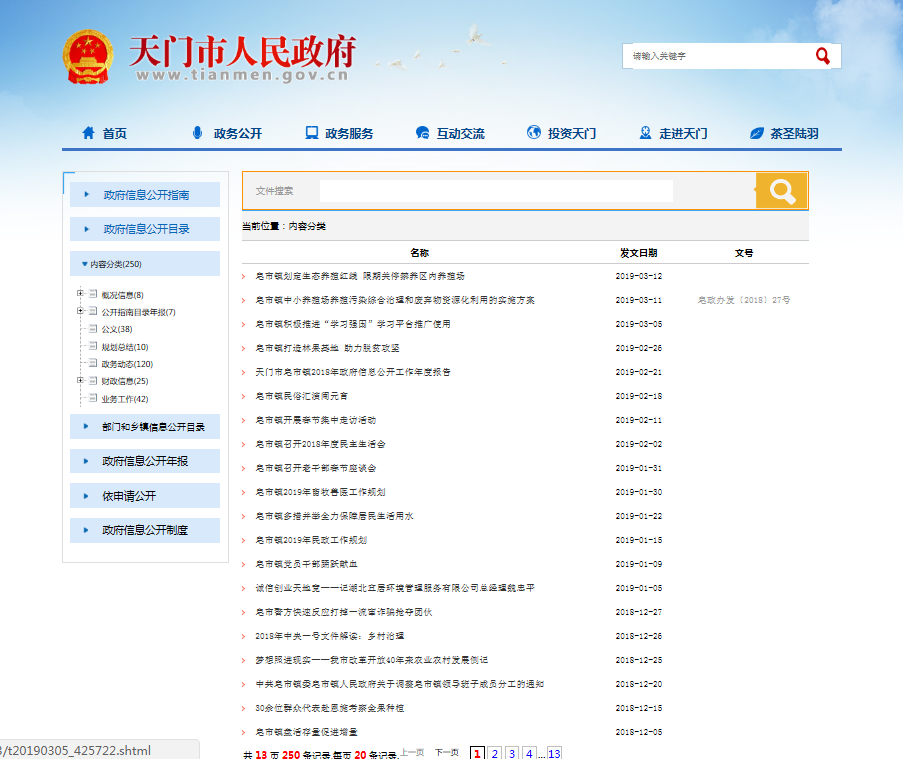Expand the 概况信息(8) tree node

point(80,294)
